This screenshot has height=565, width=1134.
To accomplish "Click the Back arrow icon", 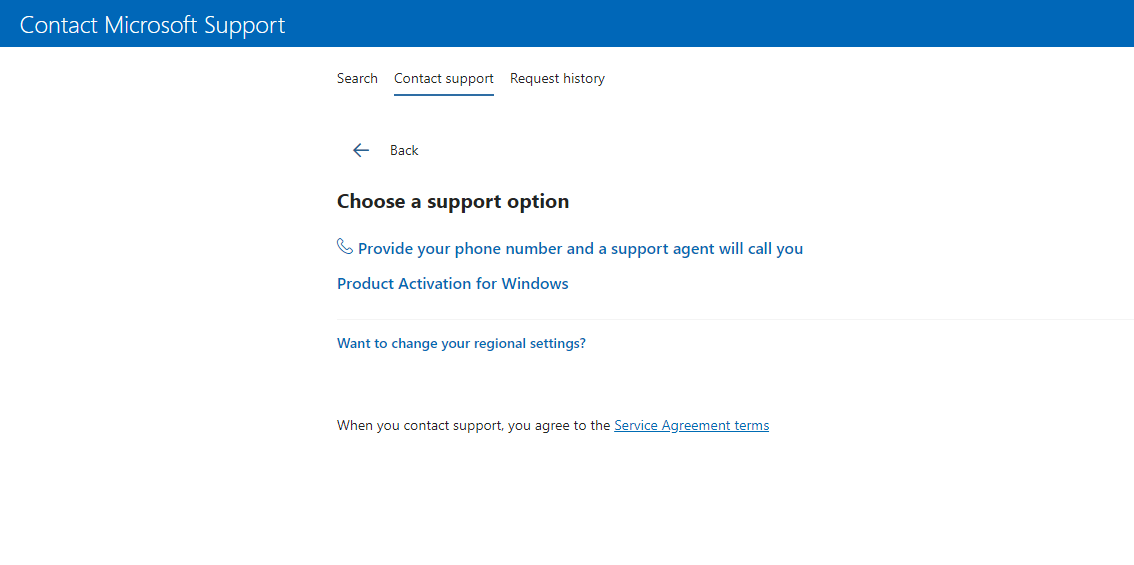I will [361, 150].
